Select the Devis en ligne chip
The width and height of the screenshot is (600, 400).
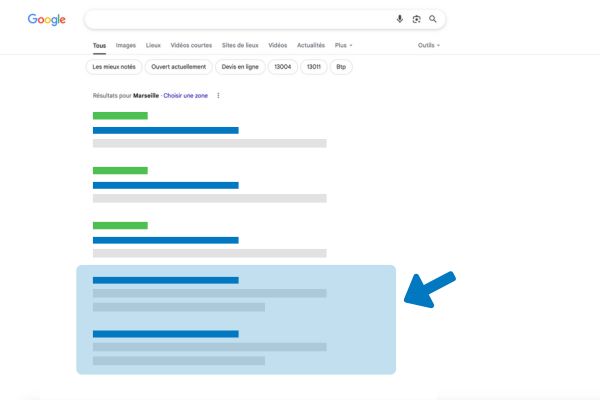tap(240, 67)
